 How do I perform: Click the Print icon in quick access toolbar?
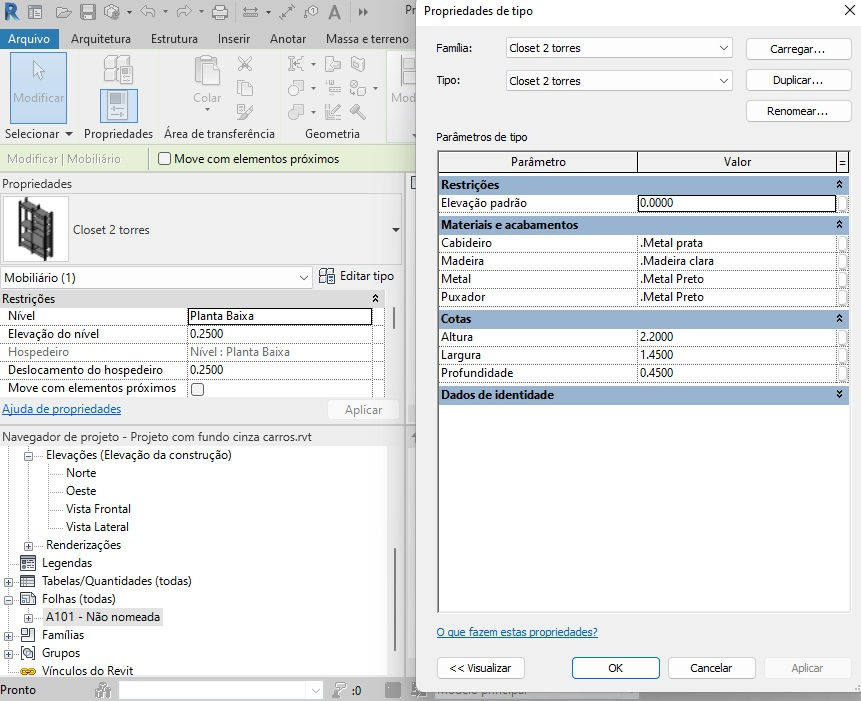click(220, 12)
